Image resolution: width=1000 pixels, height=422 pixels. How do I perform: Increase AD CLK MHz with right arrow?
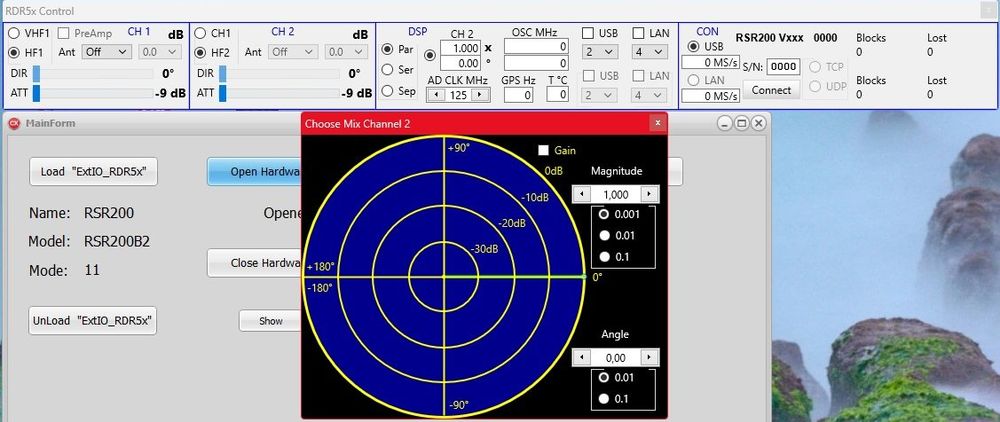482,95
